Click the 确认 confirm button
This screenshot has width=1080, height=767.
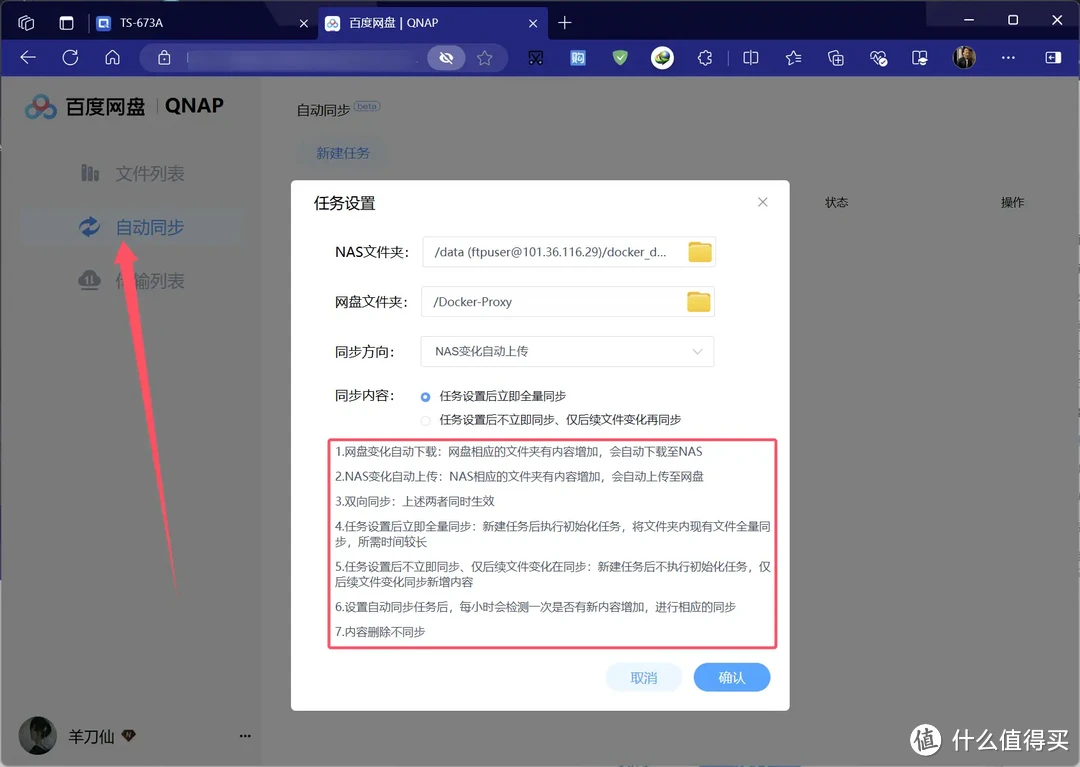[731, 677]
